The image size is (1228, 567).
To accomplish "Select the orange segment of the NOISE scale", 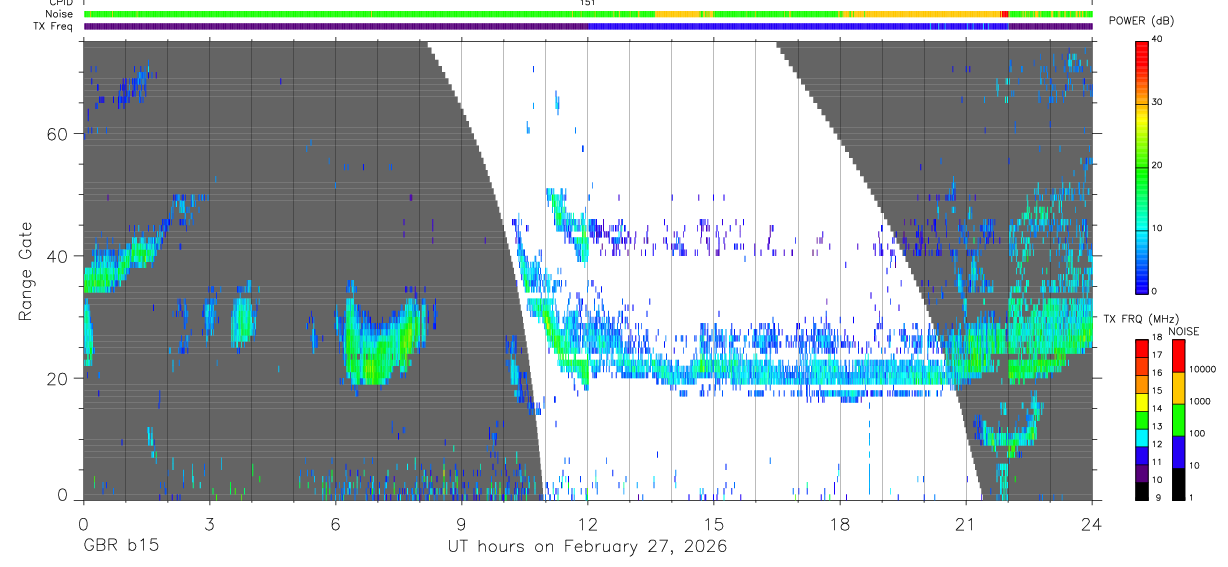I will click(1178, 388).
